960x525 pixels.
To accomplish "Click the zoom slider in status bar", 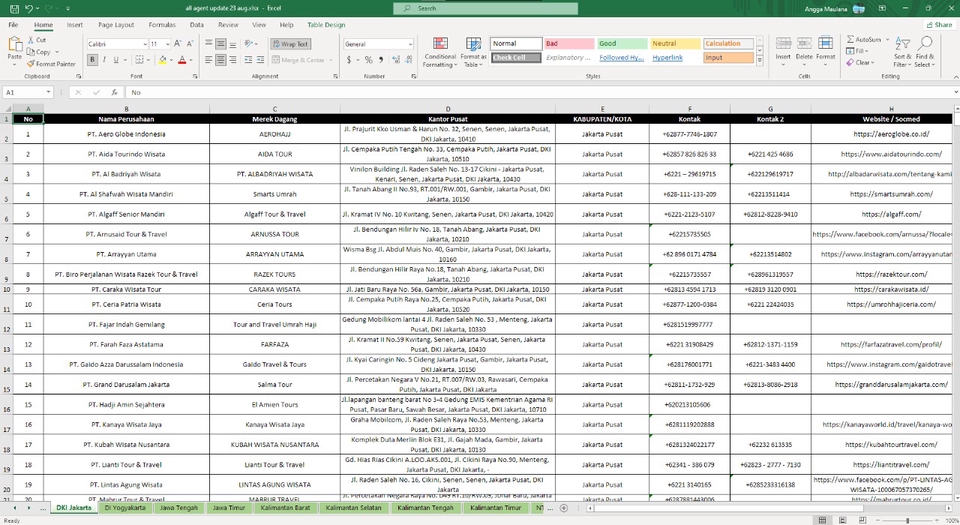I will tap(907, 520).
